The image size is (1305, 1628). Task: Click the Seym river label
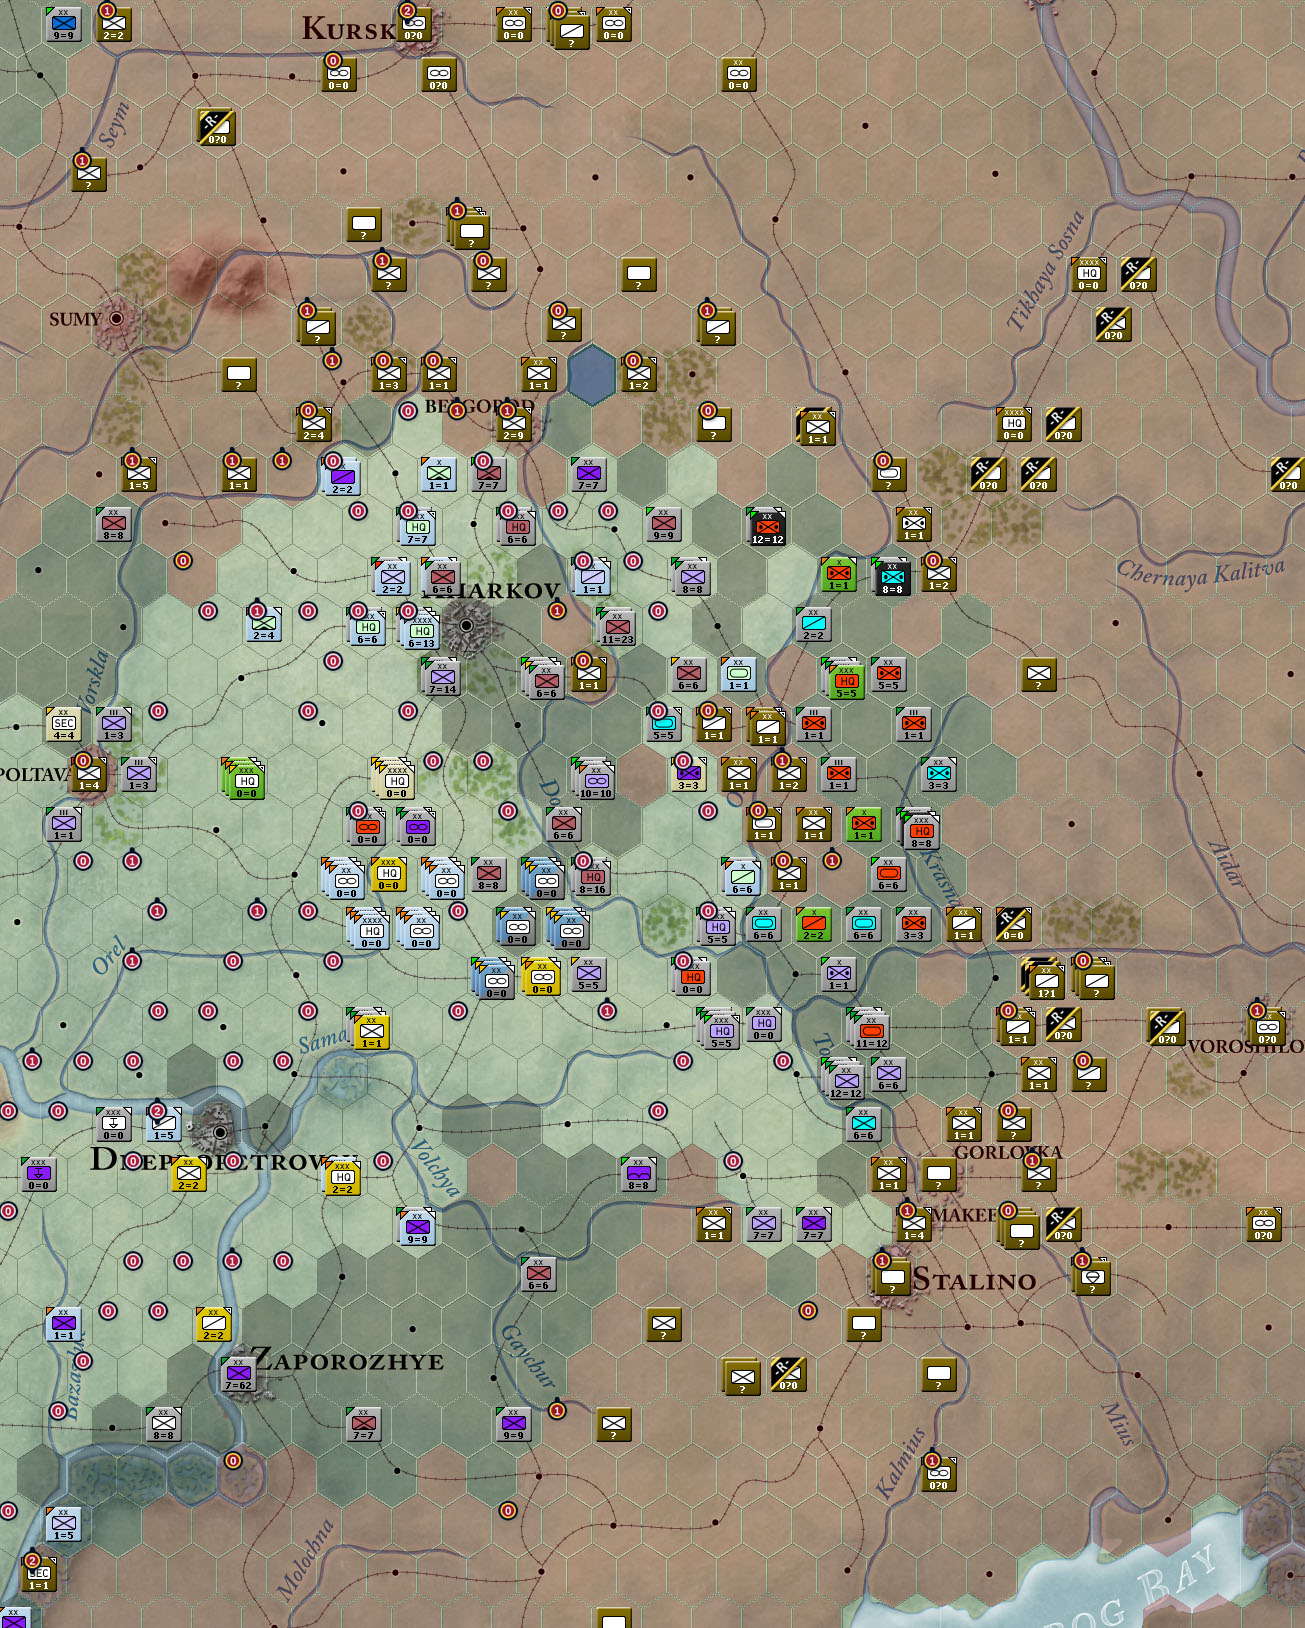(114, 124)
